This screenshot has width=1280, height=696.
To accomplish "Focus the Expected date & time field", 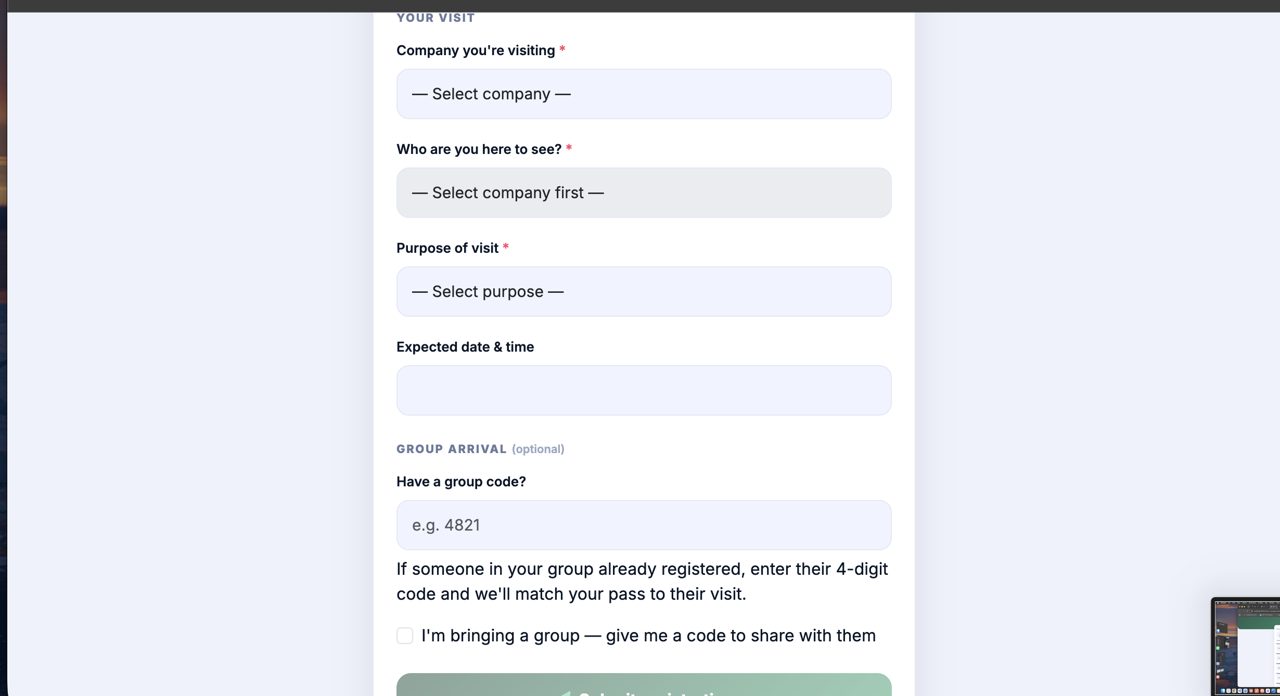I will click(643, 390).
